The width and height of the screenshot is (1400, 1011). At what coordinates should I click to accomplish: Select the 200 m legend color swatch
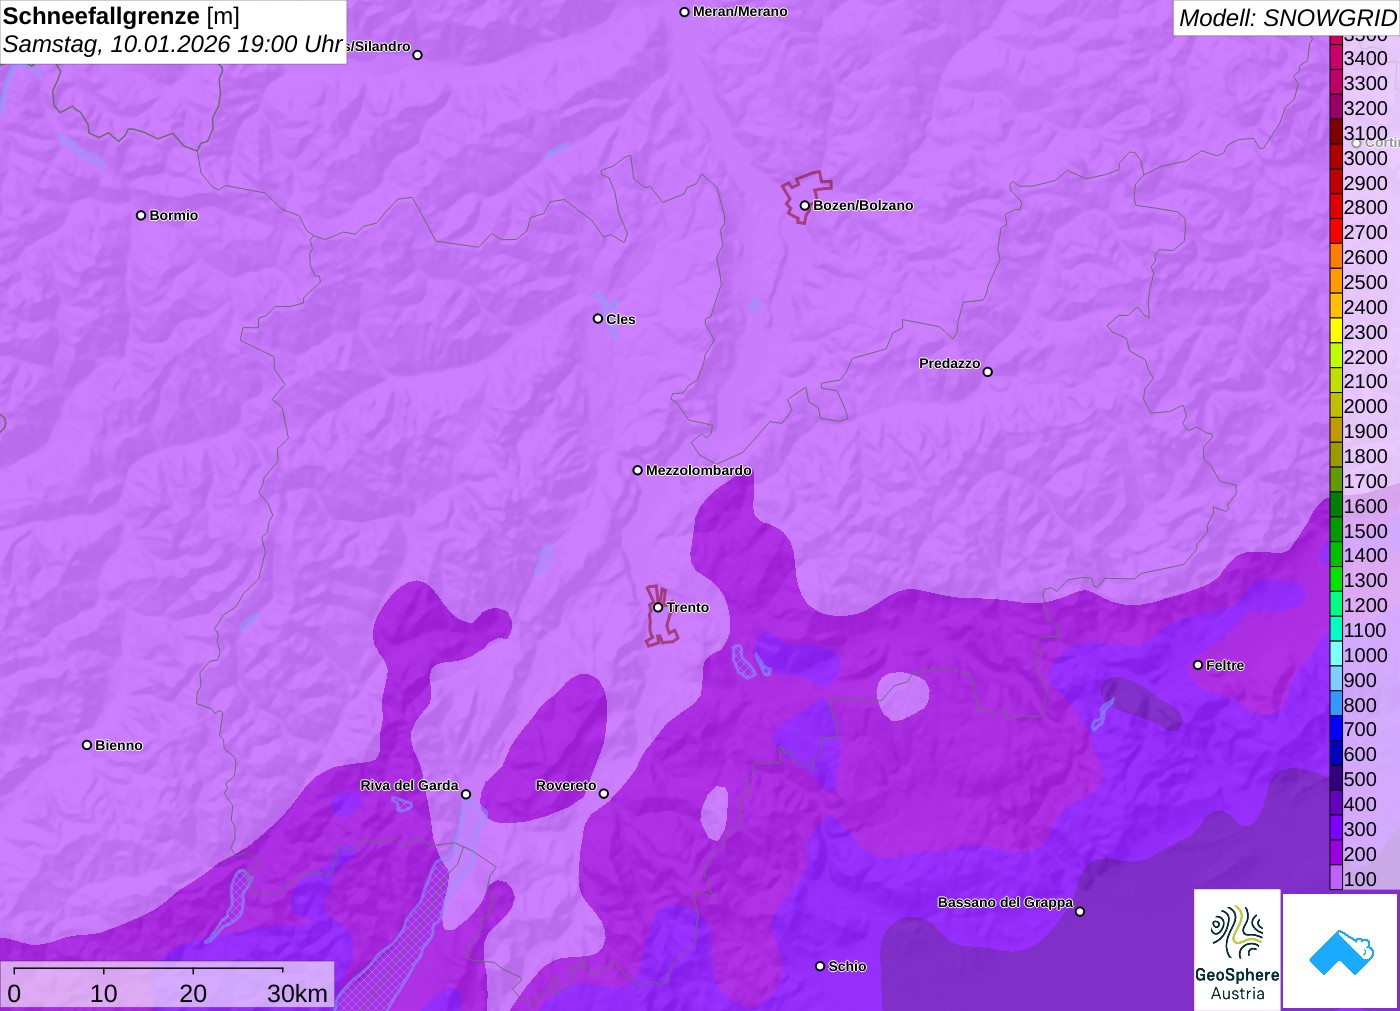point(1336,853)
